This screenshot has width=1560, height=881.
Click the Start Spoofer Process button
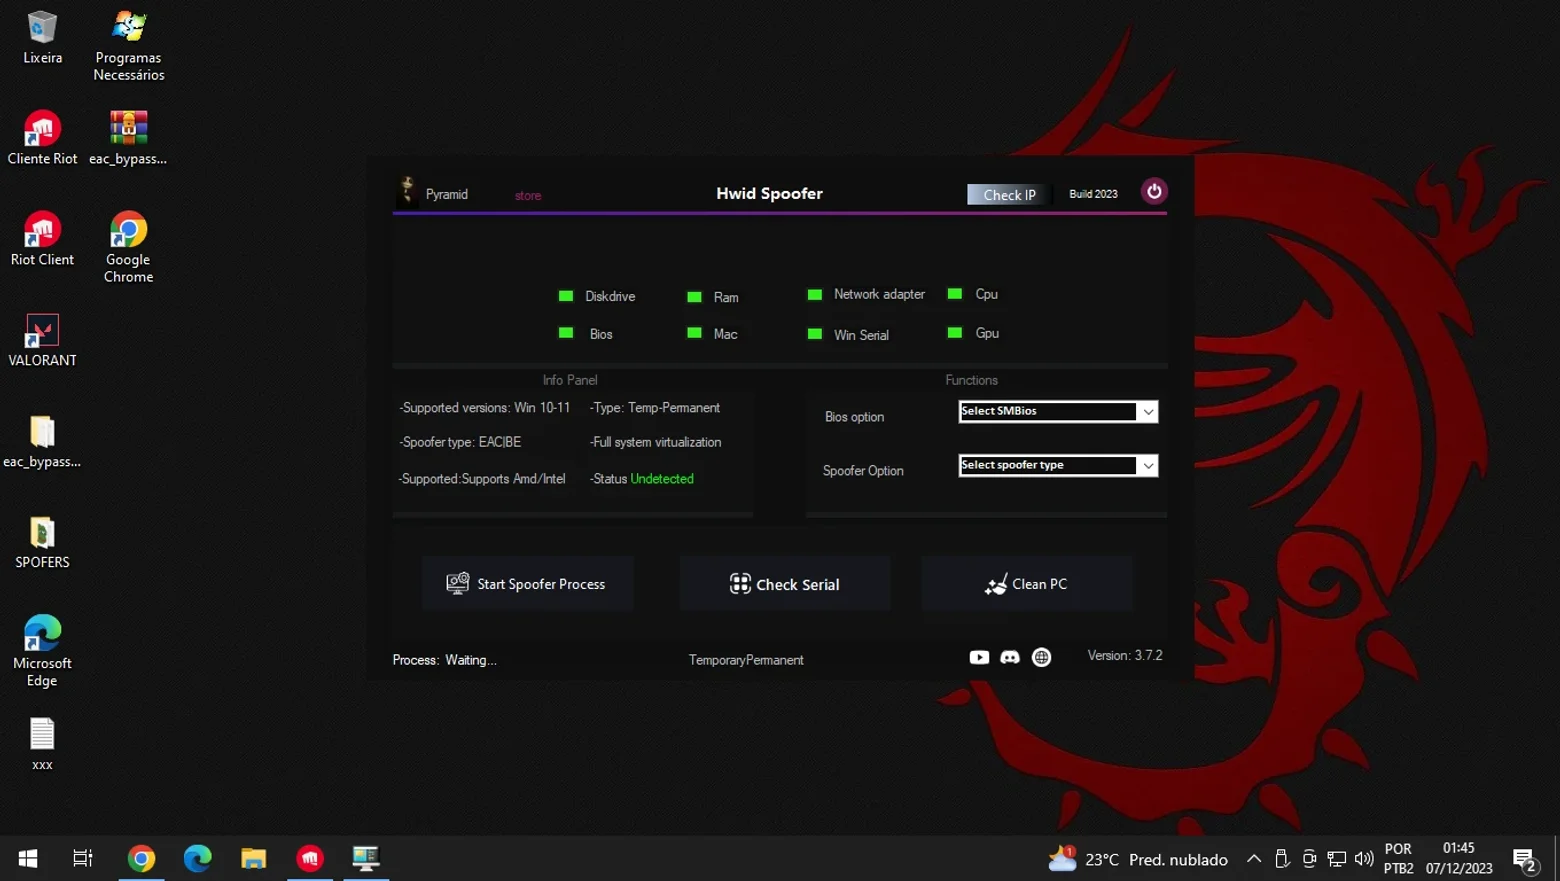coord(527,584)
